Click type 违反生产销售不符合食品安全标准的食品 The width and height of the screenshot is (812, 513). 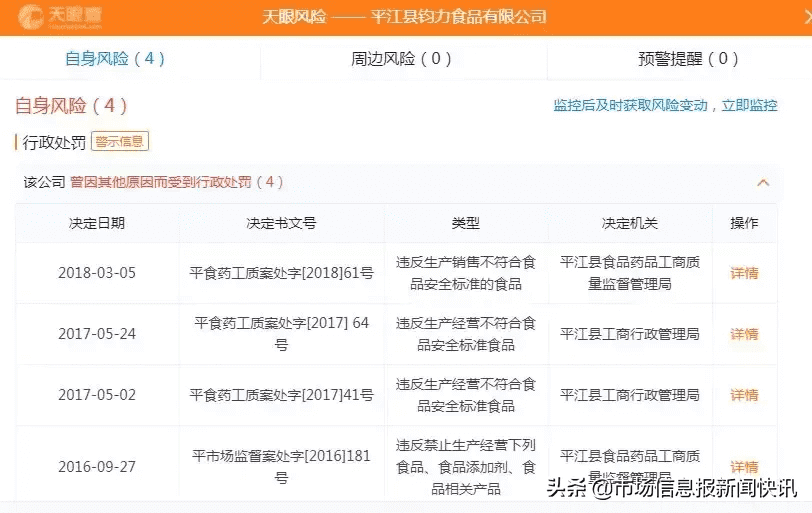point(466,273)
